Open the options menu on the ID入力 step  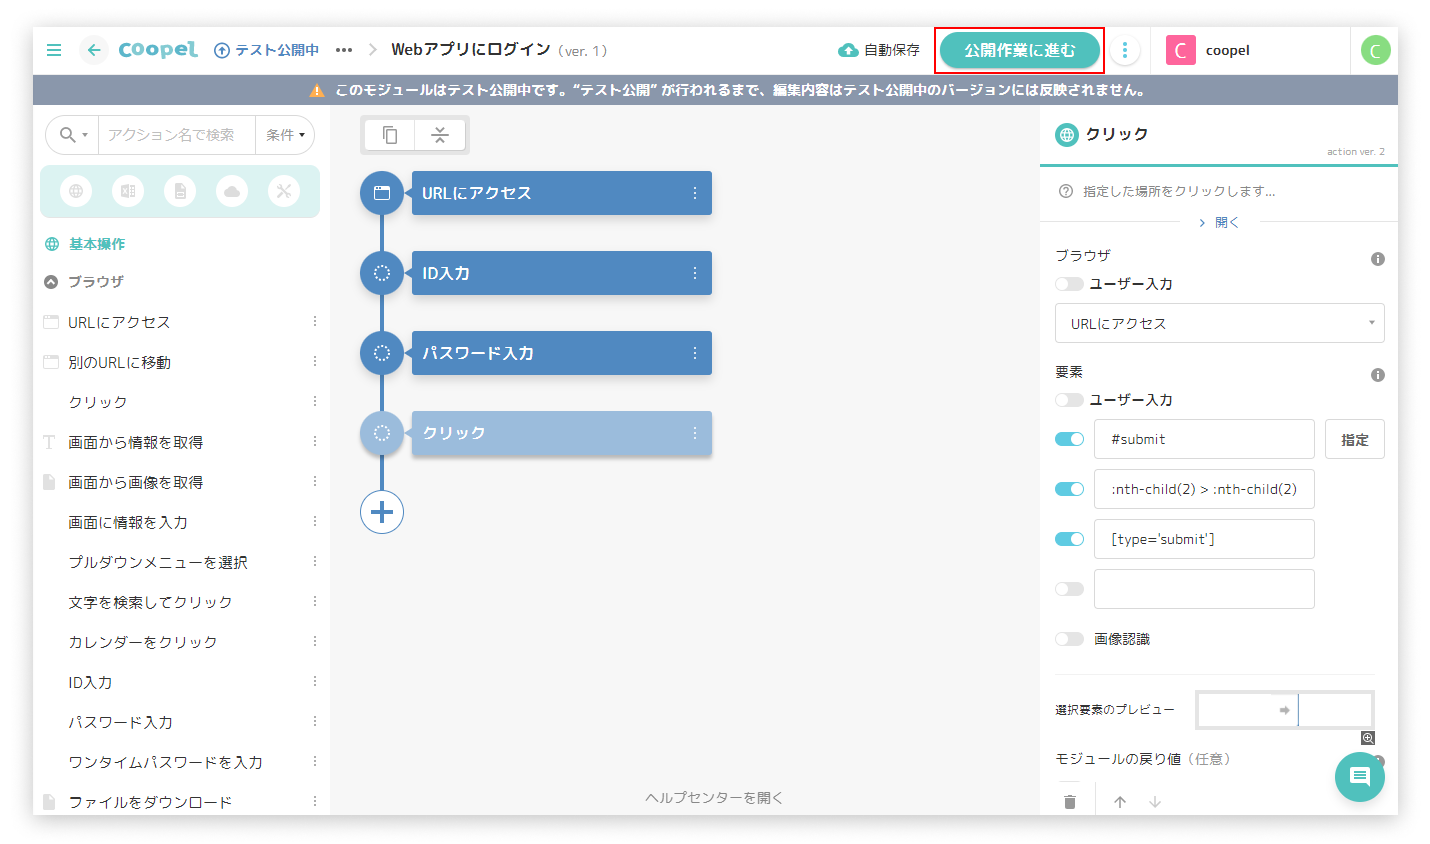pos(695,273)
